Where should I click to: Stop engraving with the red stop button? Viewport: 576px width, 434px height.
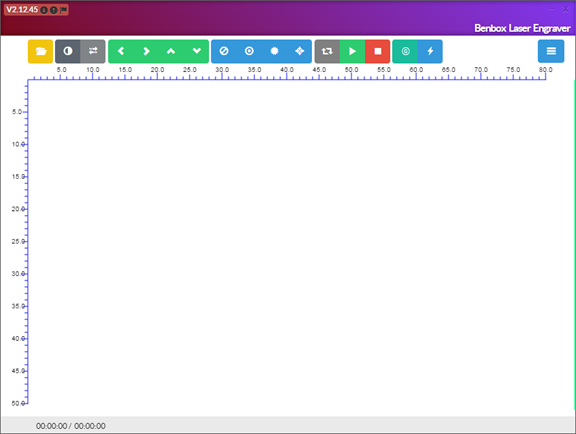377,51
